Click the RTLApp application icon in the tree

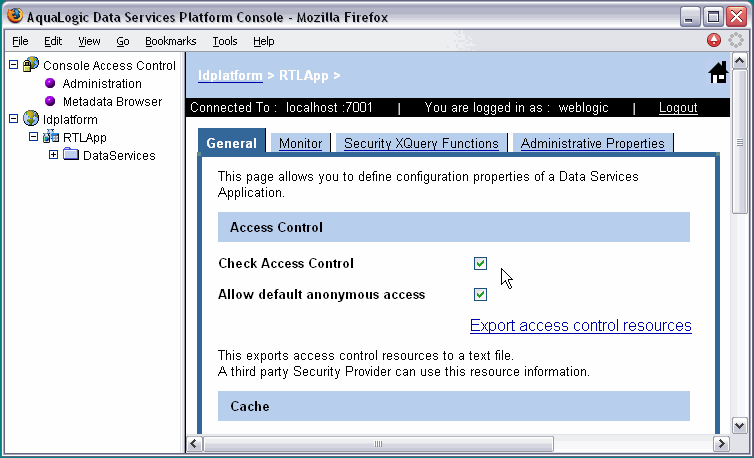(50, 137)
